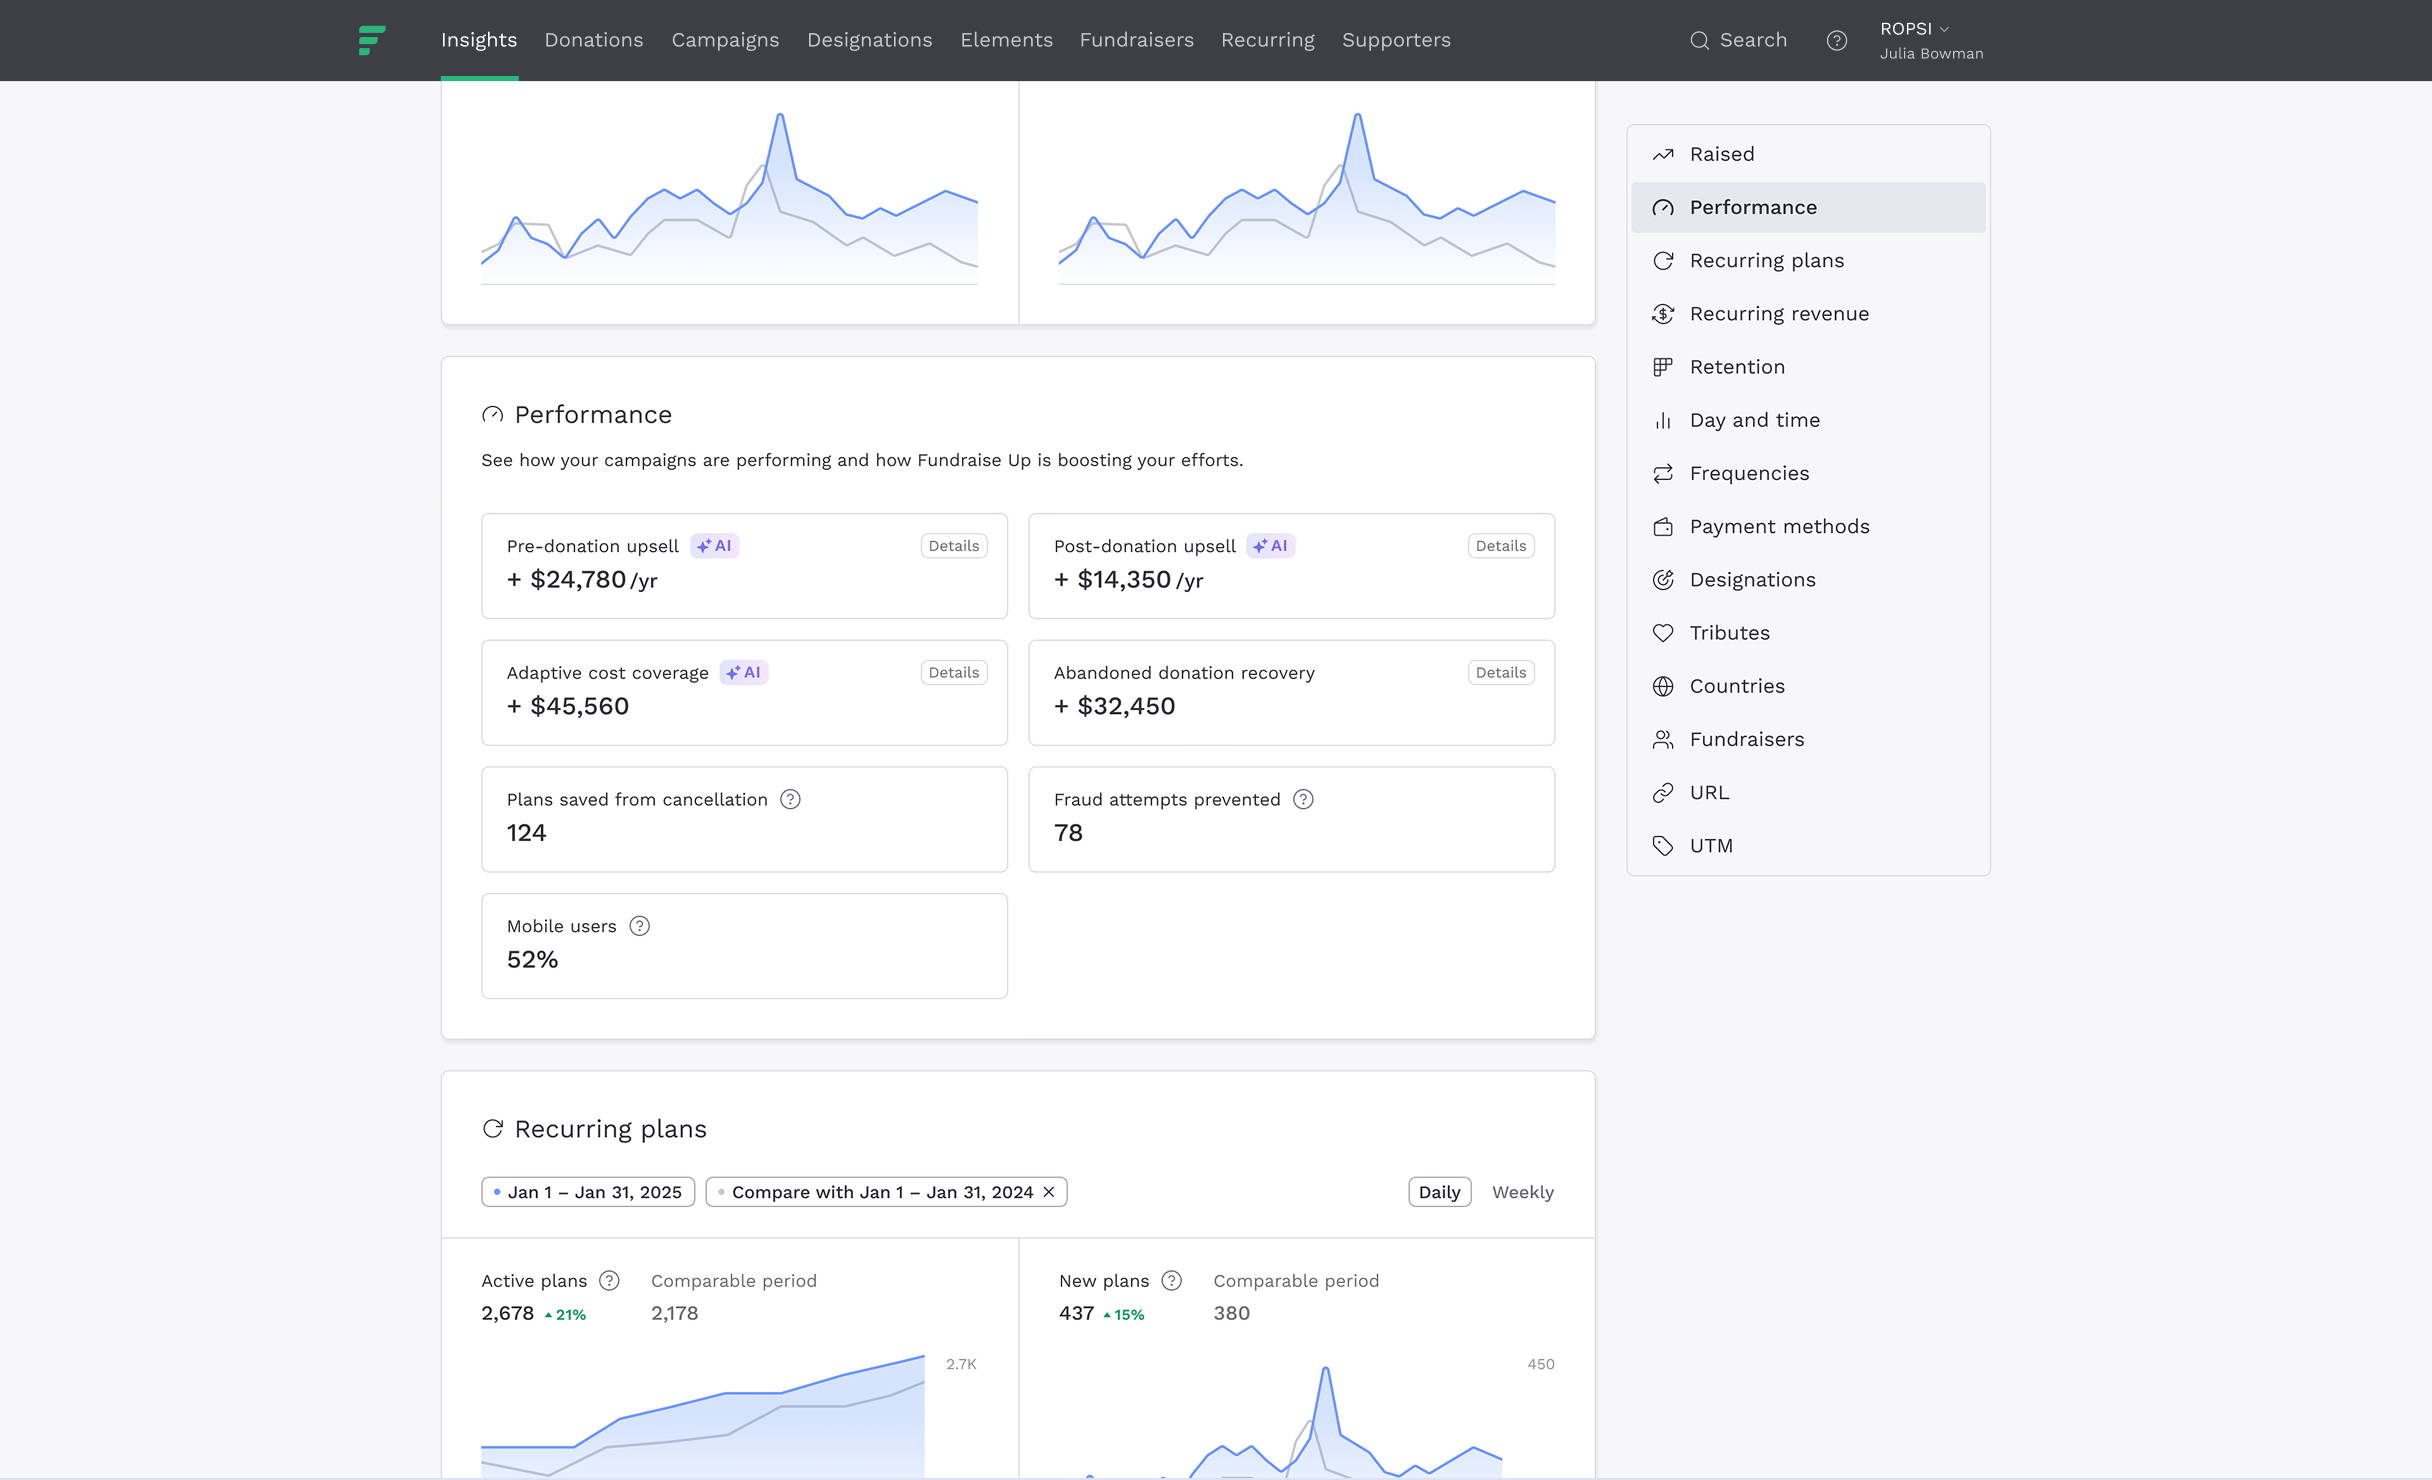Click the search magnifier icon

pyautogui.click(x=1699, y=40)
